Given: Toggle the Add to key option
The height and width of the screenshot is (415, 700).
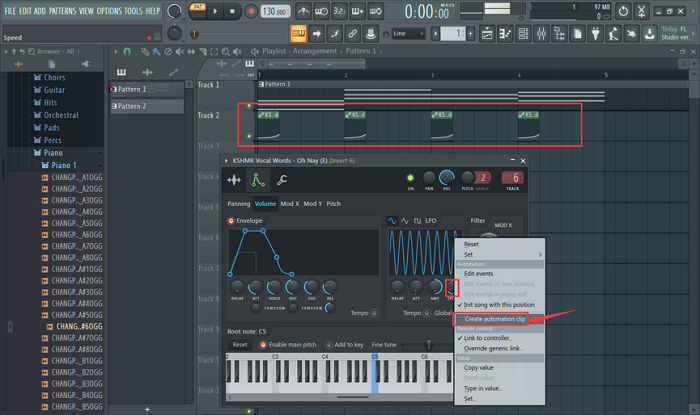Looking at the screenshot, I should (344, 344).
